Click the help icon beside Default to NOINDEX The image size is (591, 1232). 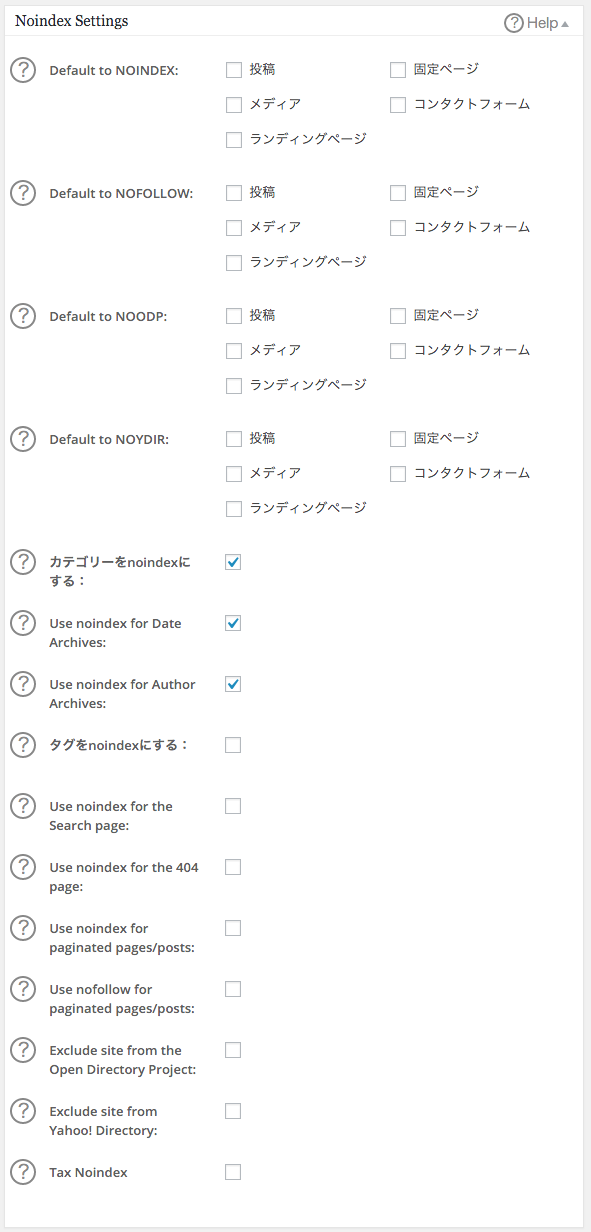(x=23, y=70)
